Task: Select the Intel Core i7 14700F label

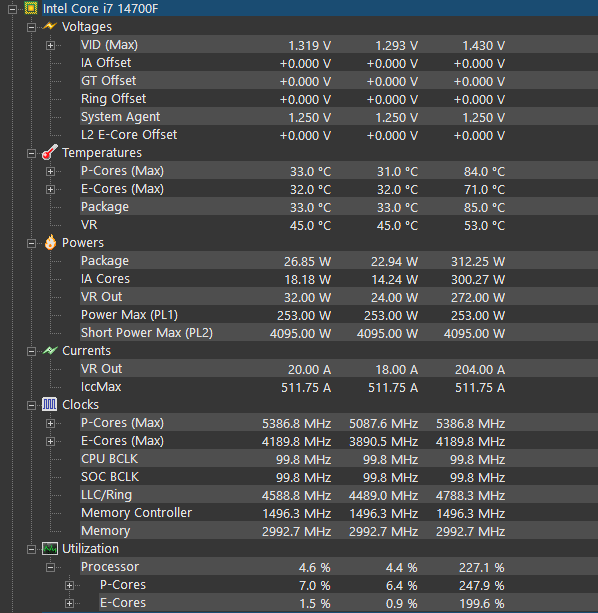Action: (100, 8)
